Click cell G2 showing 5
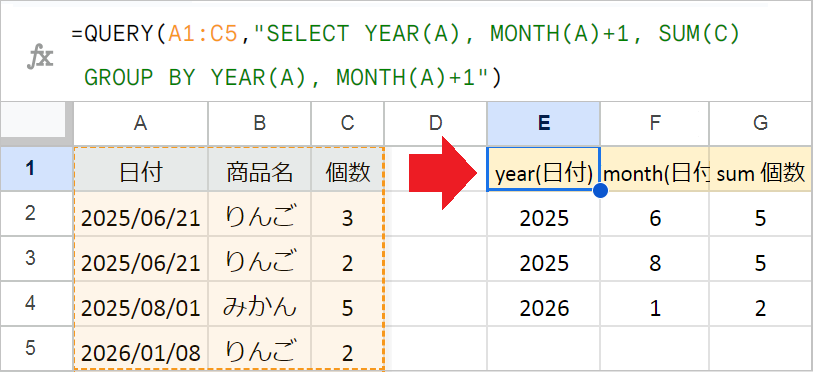This screenshot has height=372, width=813. pyautogui.click(x=760, y=214)
